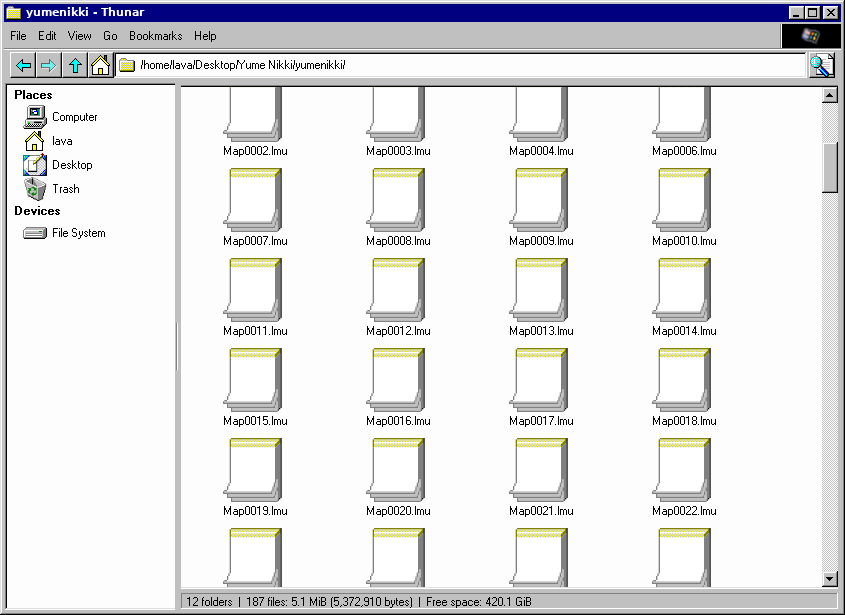Select the Map0016.lmu file icon

[396, 379]
